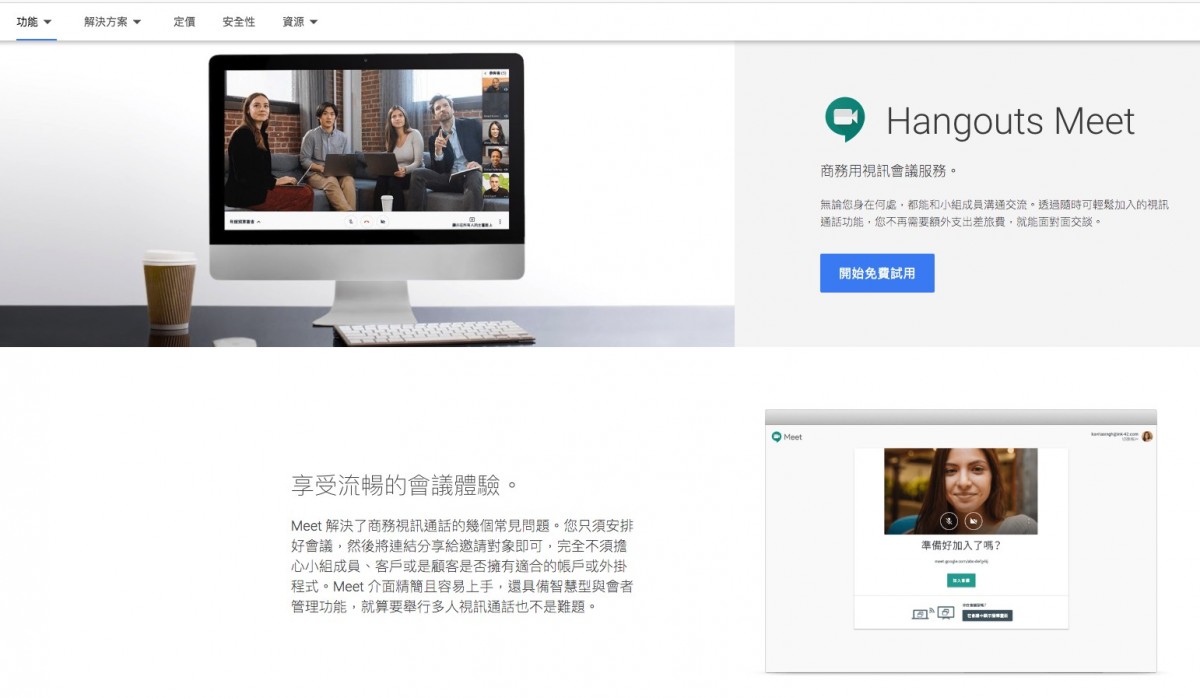Open the 安全性 page
1200x698 pixels.
239,21
